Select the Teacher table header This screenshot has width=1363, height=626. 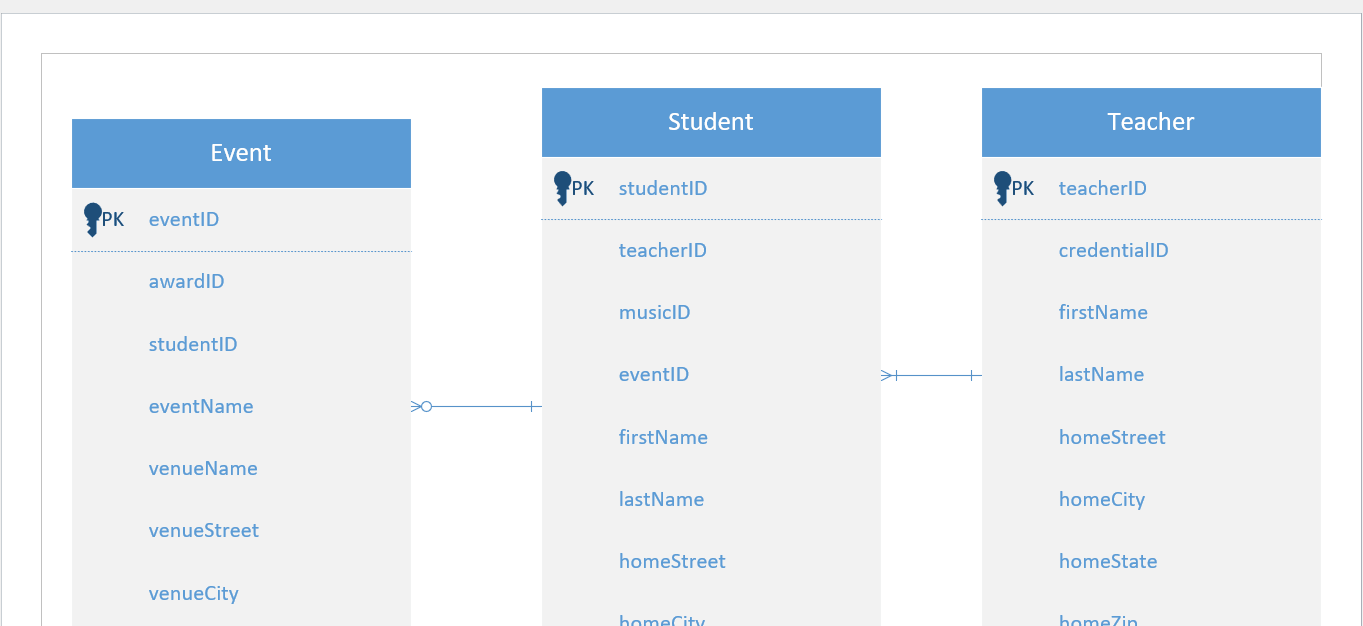tap(1151, 122)
